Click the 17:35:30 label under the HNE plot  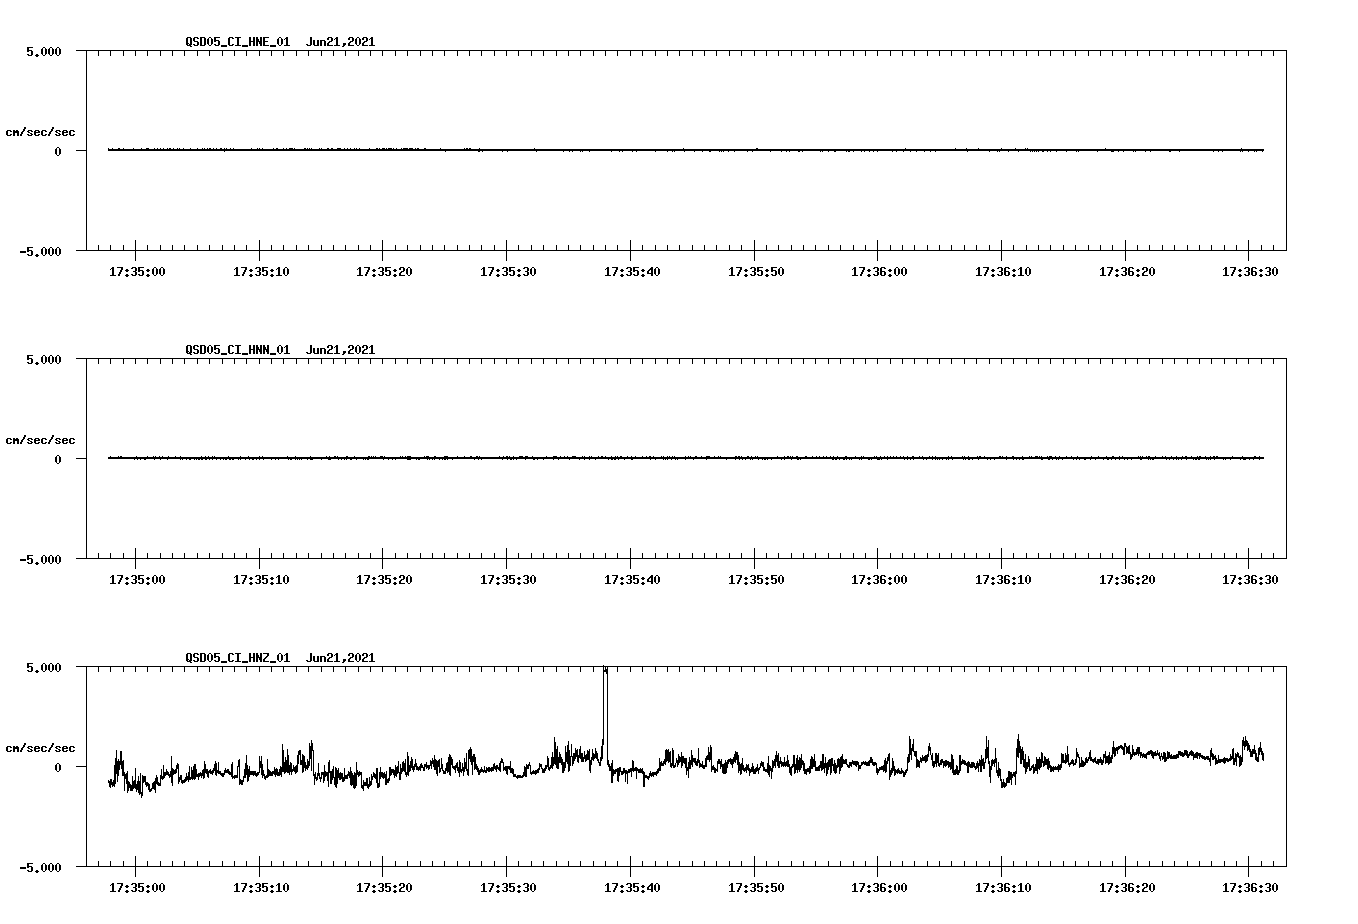click(508, 271)
